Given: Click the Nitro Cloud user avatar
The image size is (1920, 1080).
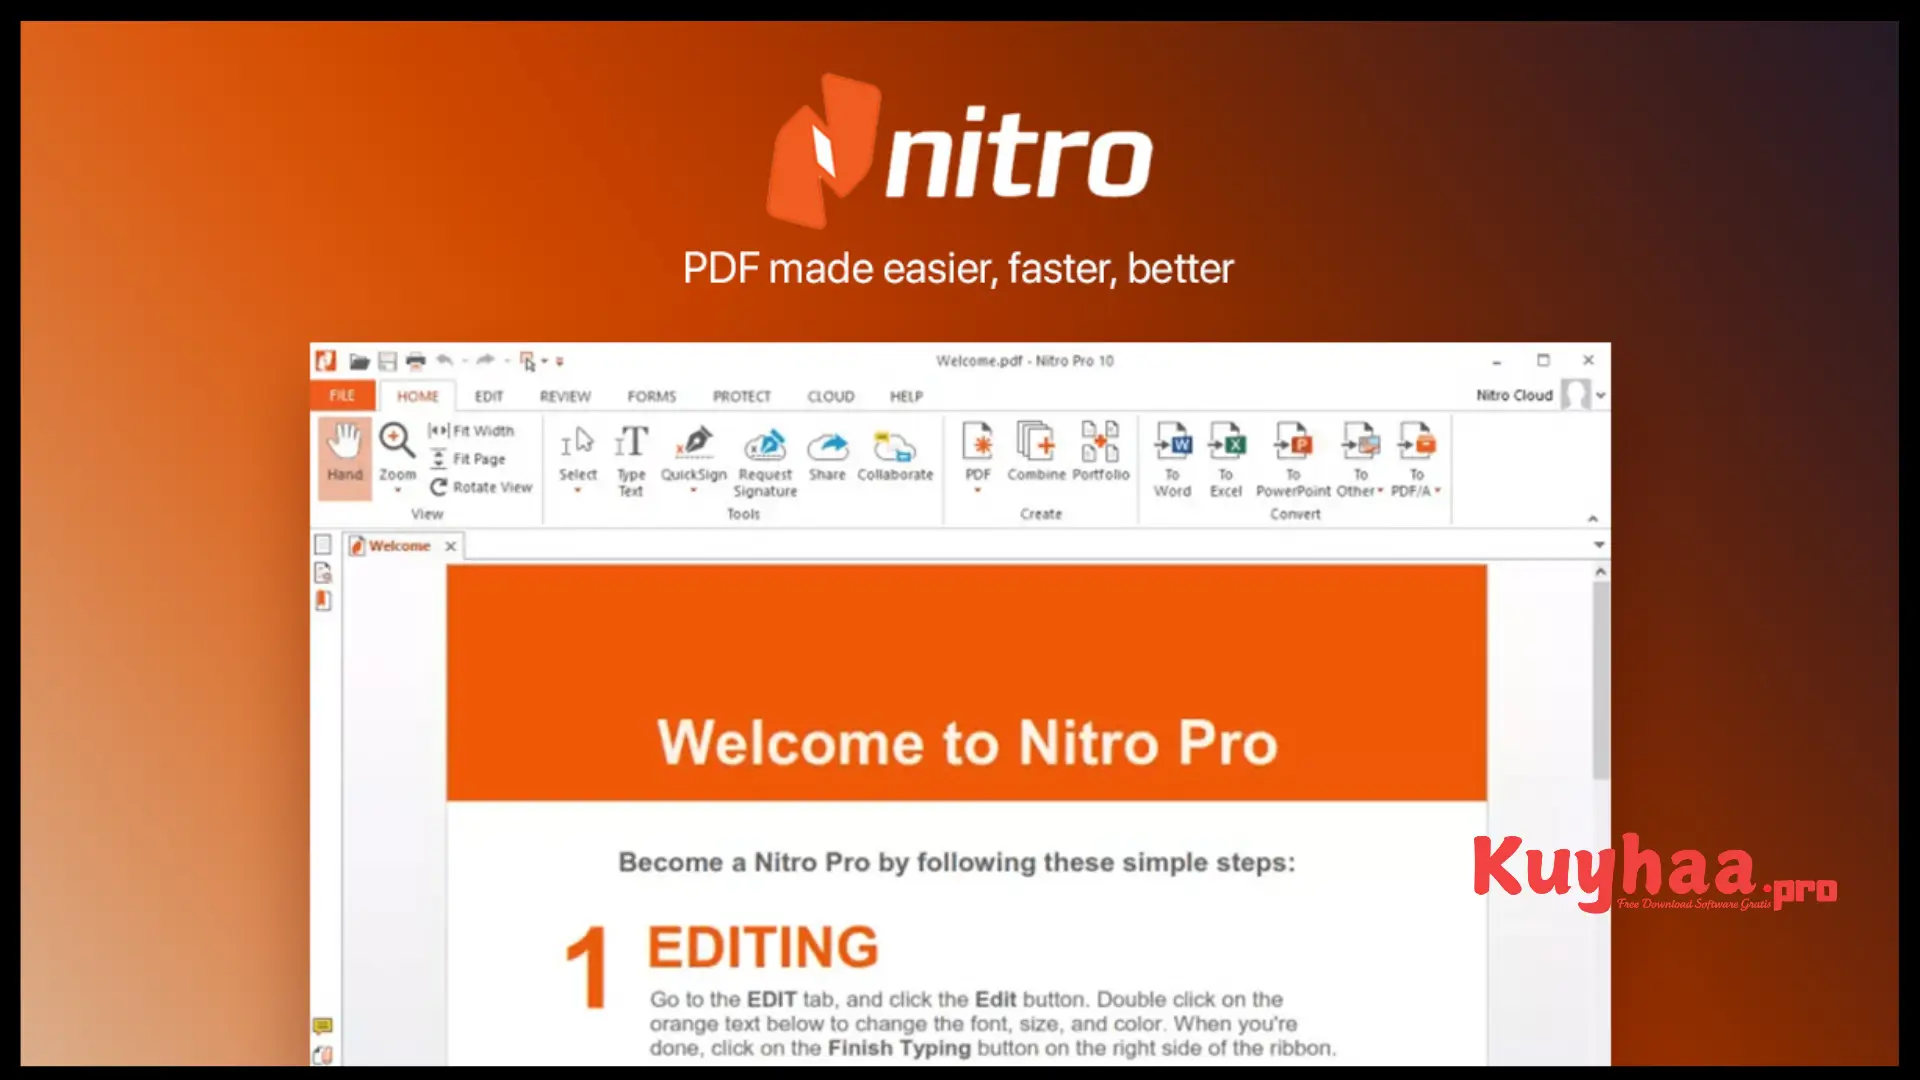Looking at the screenshot, I should (x=1576, y=395).
